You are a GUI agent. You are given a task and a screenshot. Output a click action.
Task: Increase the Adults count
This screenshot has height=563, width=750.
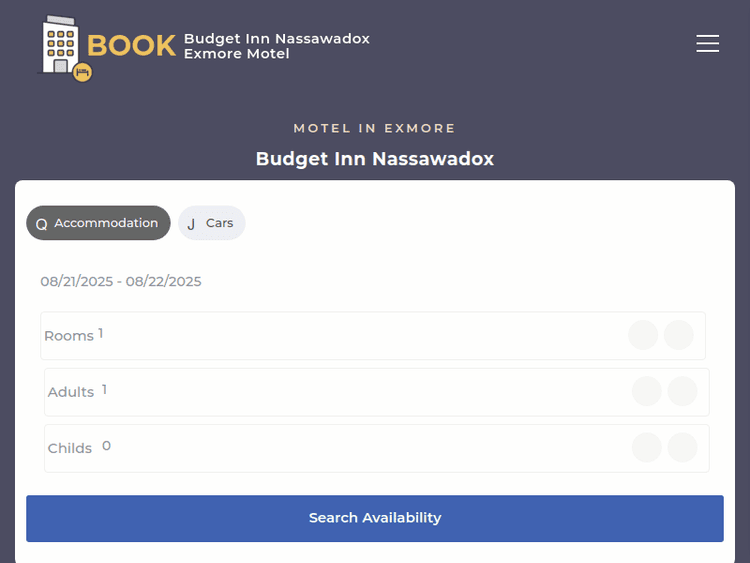click(x=682, y=391)
